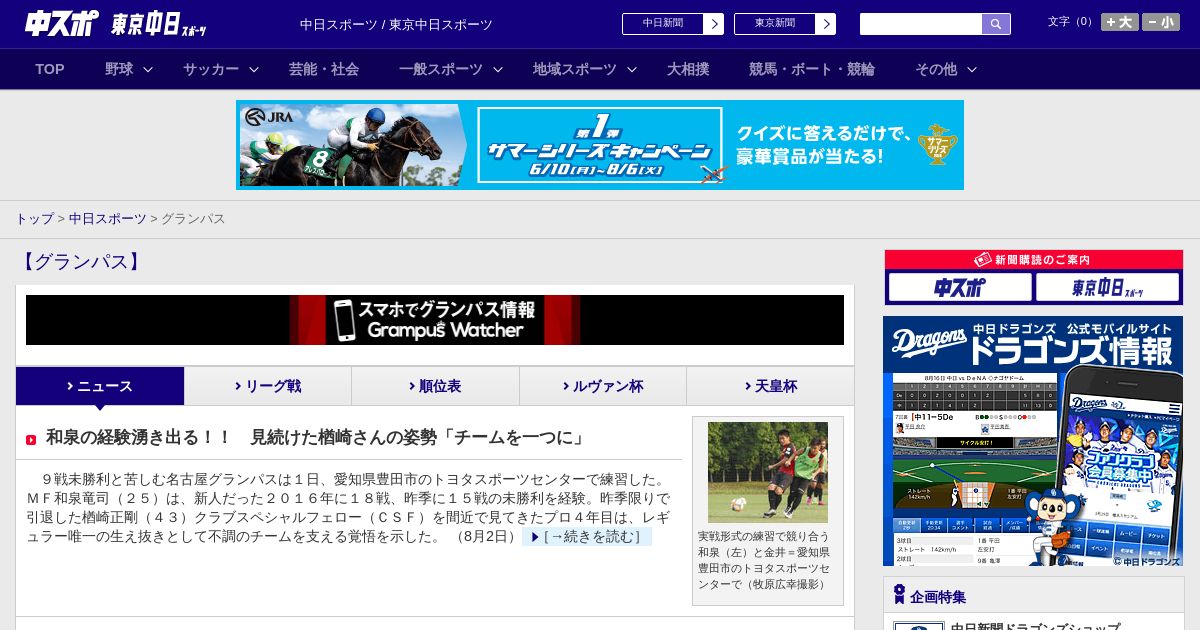
Task: Click the 東京中日スポーツ header logo
Action: click(x=159, y=24)
